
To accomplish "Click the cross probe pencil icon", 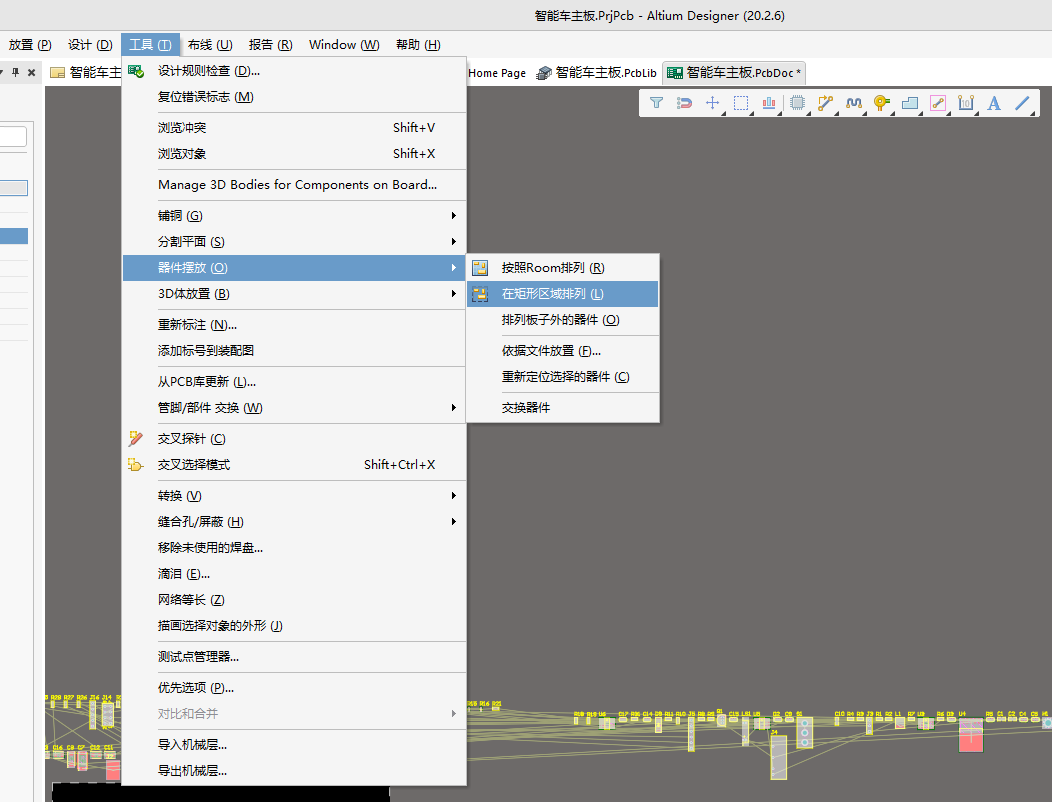I will pyautogui.click(x=136, y=439).
